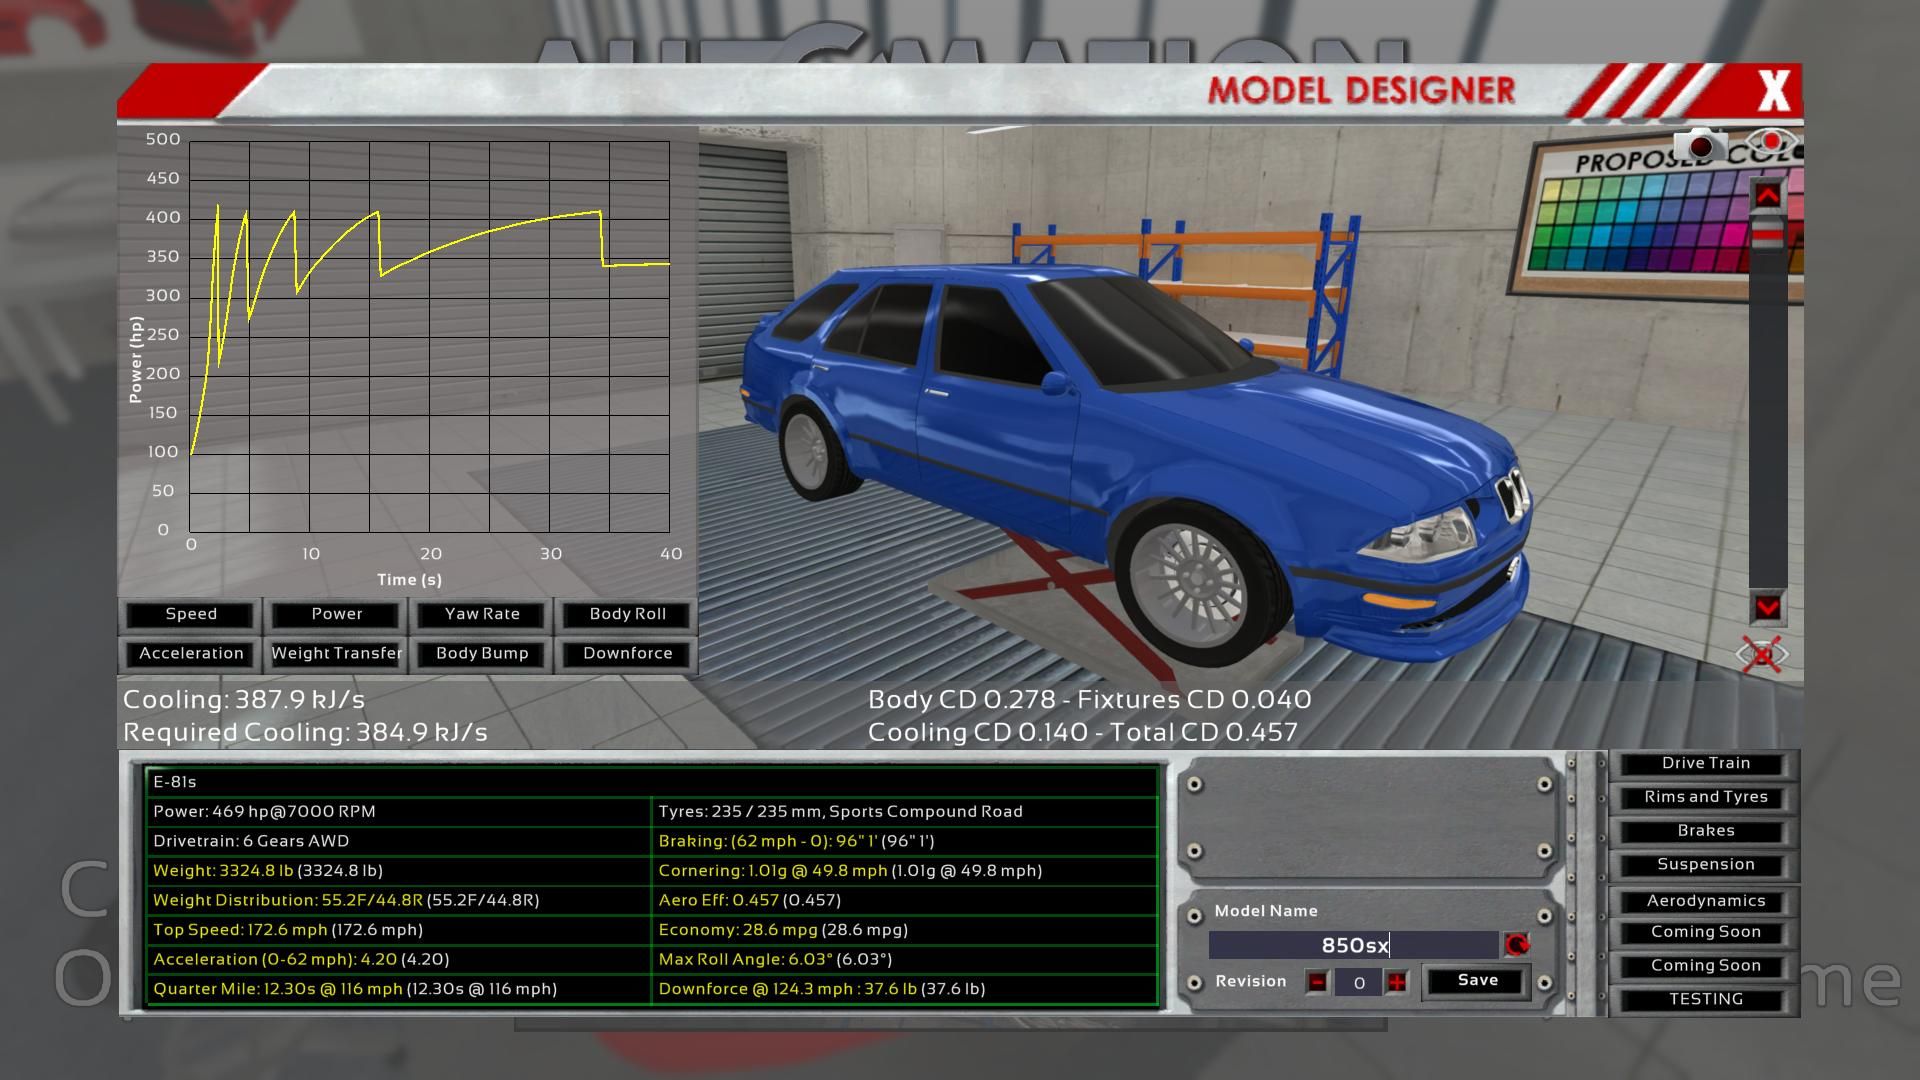Viewport: 1920px width, 1080px height.
Task: Close Model Designer with X icon
Action: [1773, 92]
